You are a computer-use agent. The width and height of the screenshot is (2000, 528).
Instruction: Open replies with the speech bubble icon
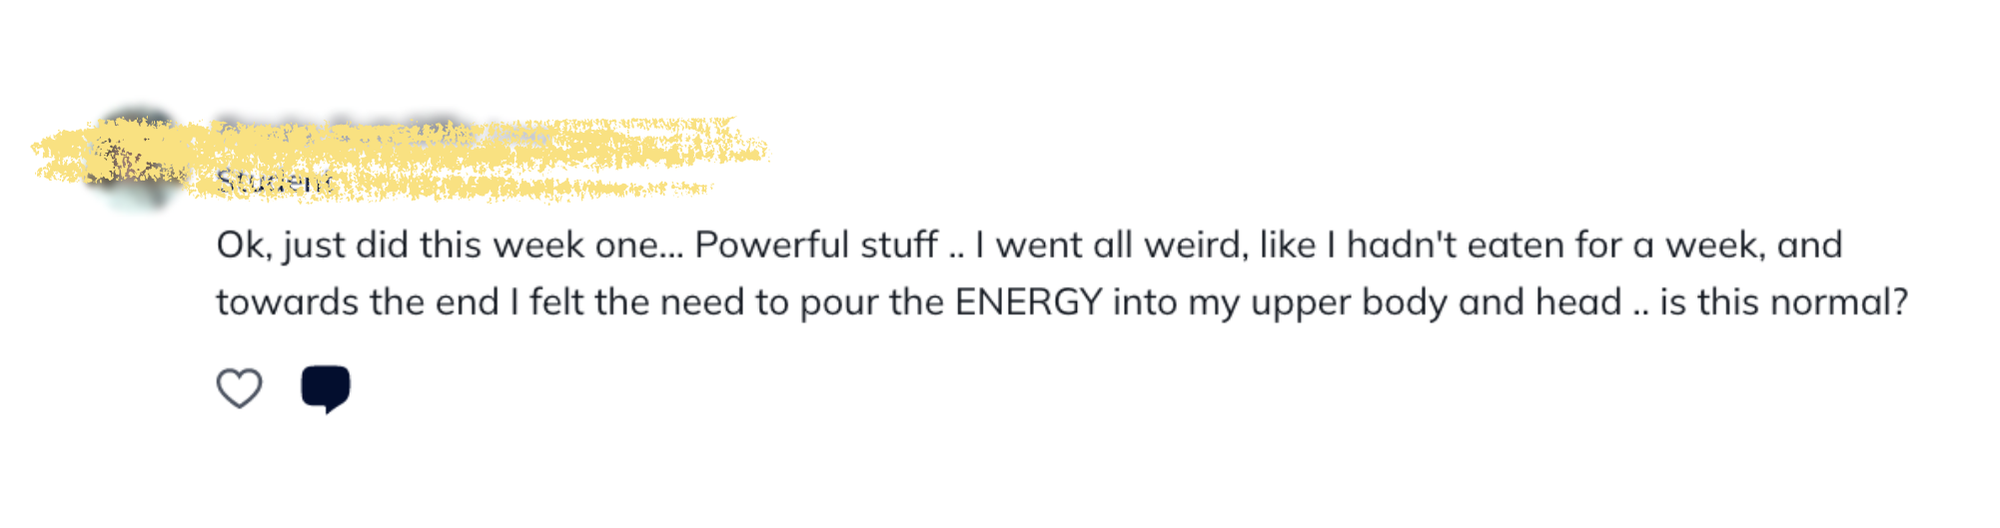325,388
